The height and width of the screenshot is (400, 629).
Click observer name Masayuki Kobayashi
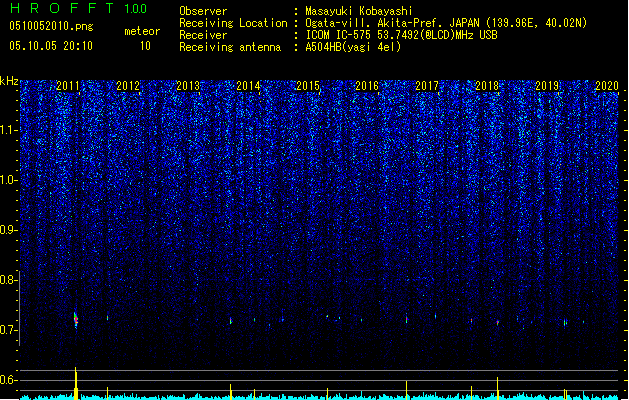[359, 11]
